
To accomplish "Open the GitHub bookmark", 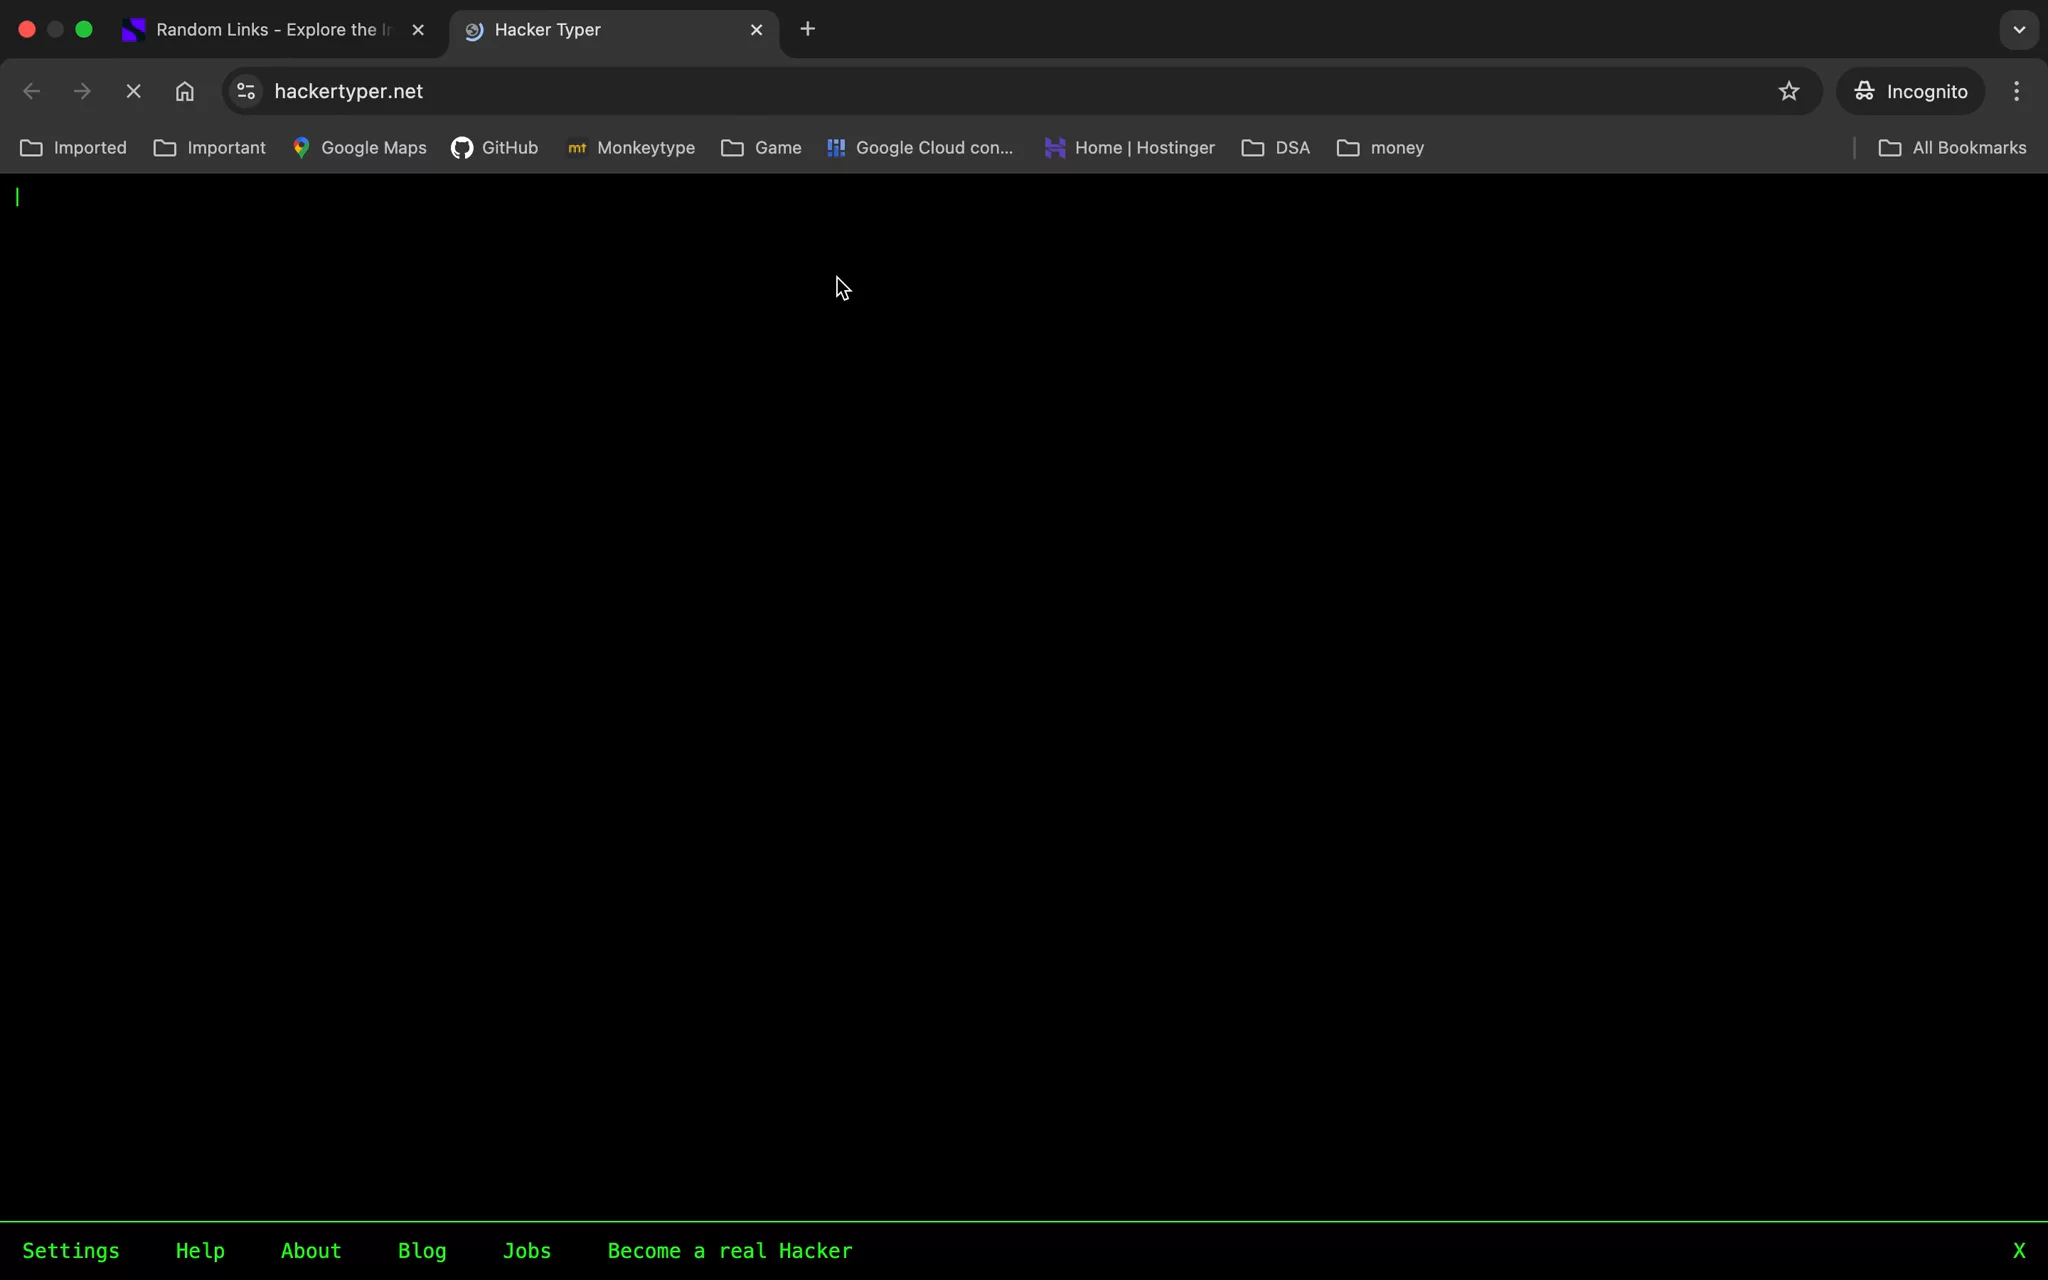I will click(x=495, y=148).
